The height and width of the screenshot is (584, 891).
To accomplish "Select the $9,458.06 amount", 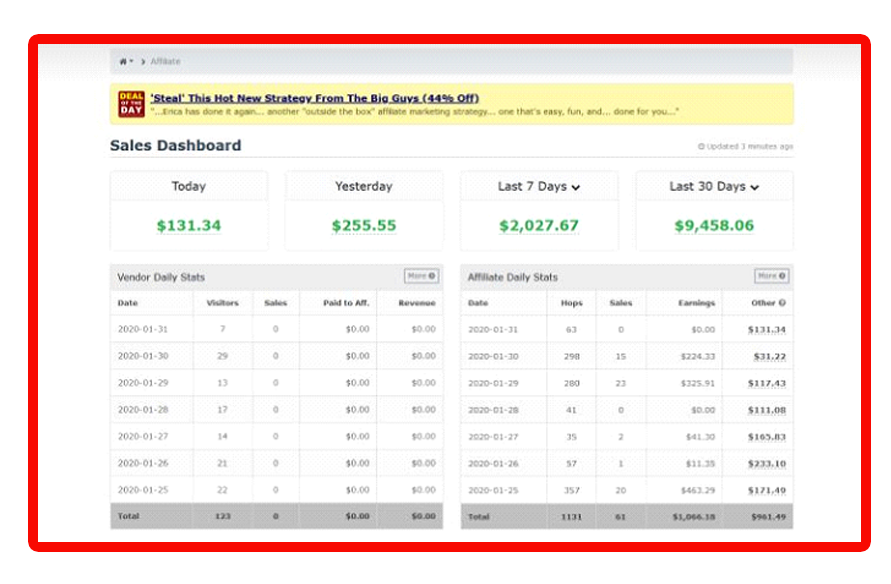I will [714, 226].
